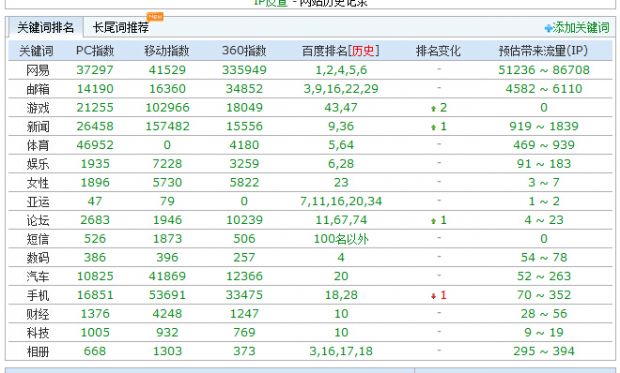
Task: Click traffic estimate 4582 ~ 6110
Action: pyautogui.click(x=544, y=89)
